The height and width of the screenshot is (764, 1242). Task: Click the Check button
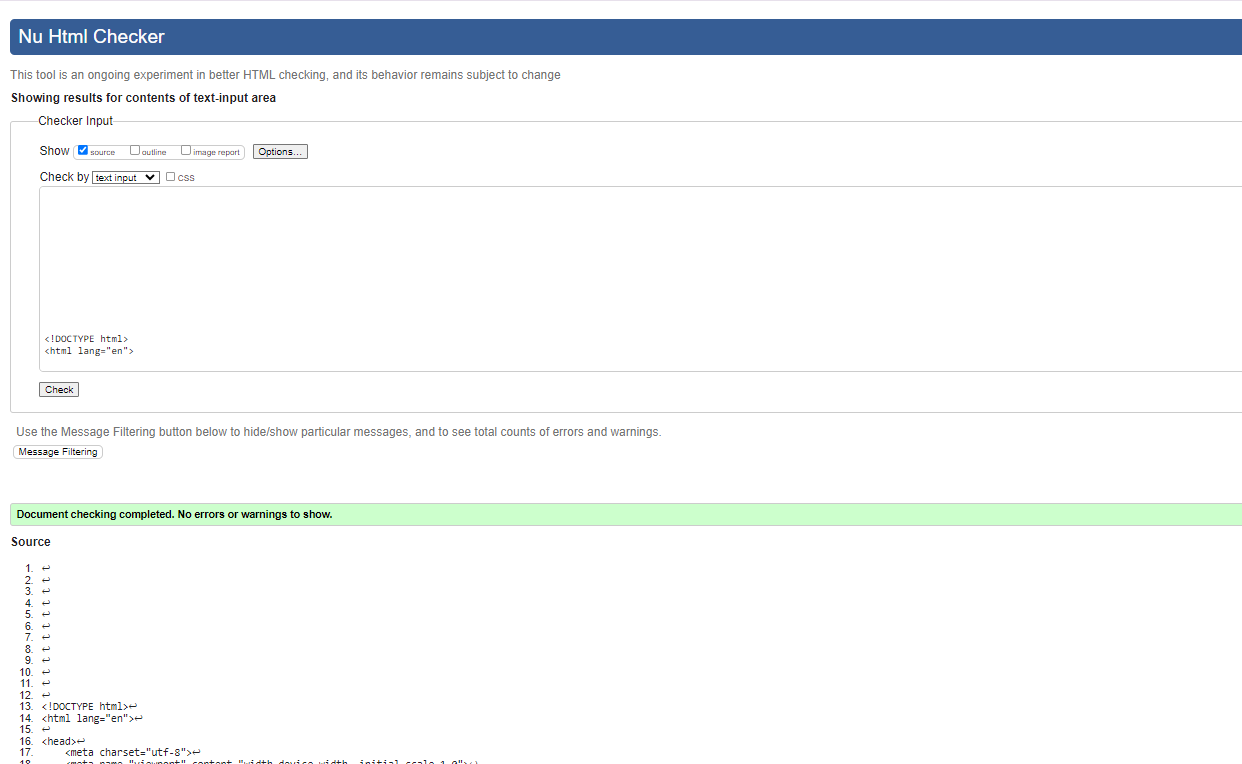point(59,390)
